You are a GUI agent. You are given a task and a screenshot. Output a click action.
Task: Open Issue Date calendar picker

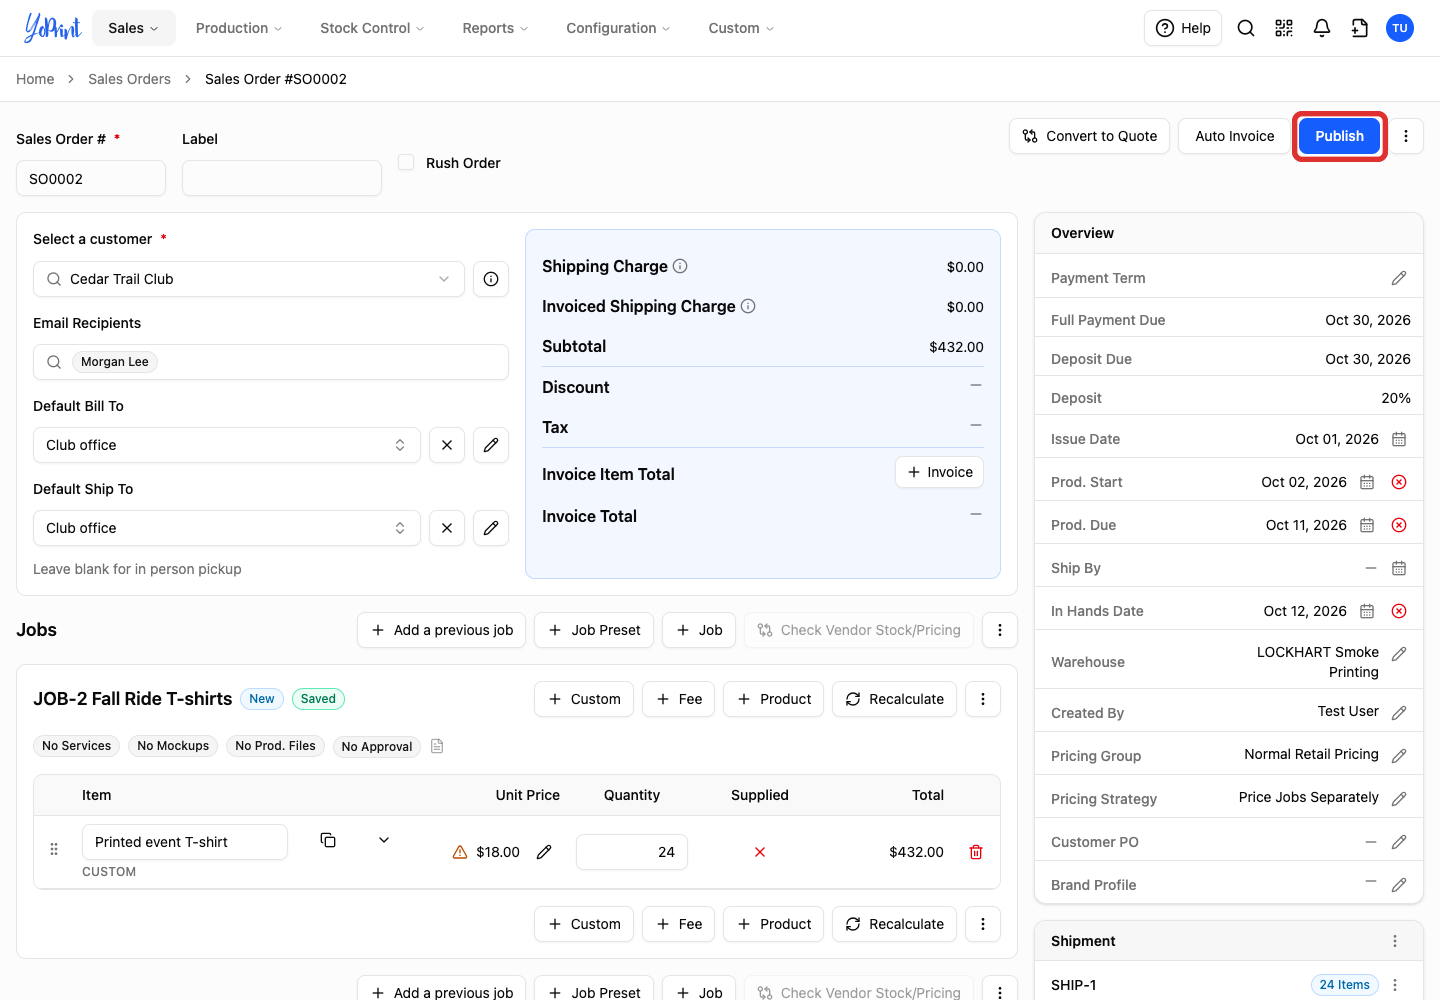[1399, 439]
